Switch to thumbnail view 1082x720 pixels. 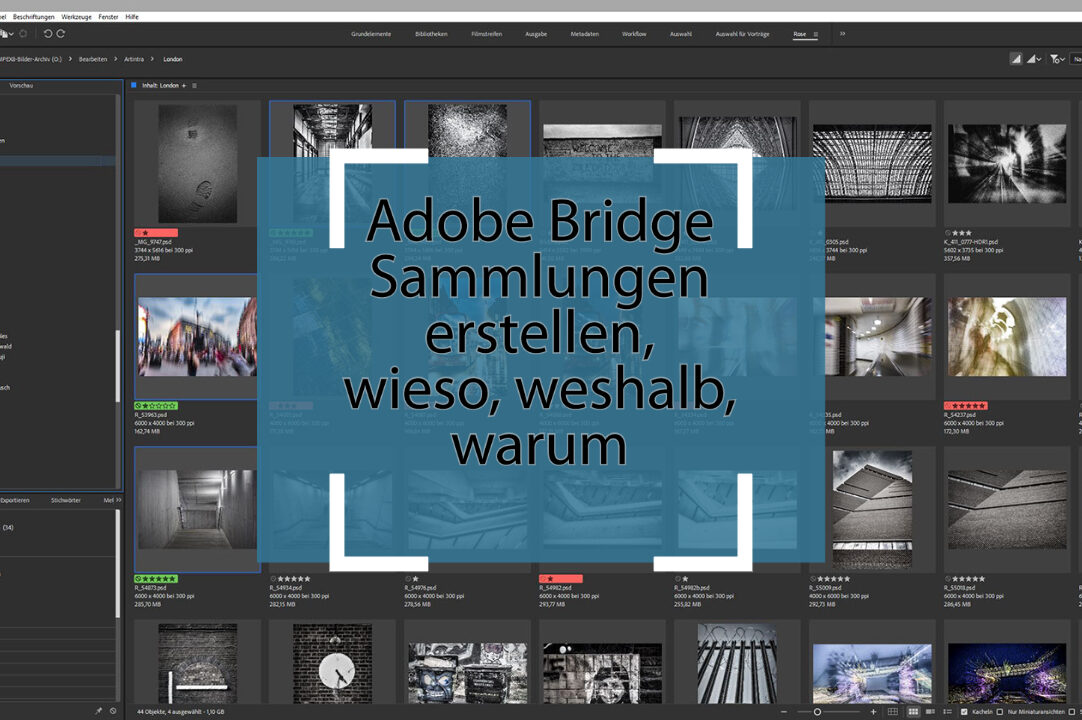pyautogui.click(x=913, y=712)
